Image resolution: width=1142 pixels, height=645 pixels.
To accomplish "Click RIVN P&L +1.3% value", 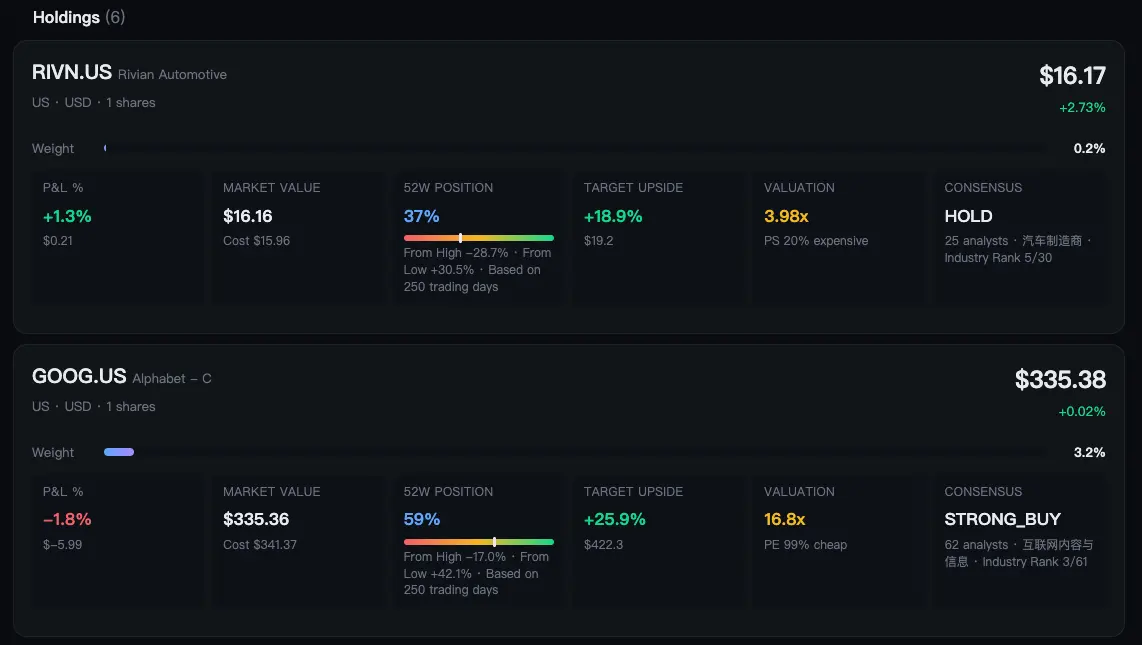I will pos(67,216).
